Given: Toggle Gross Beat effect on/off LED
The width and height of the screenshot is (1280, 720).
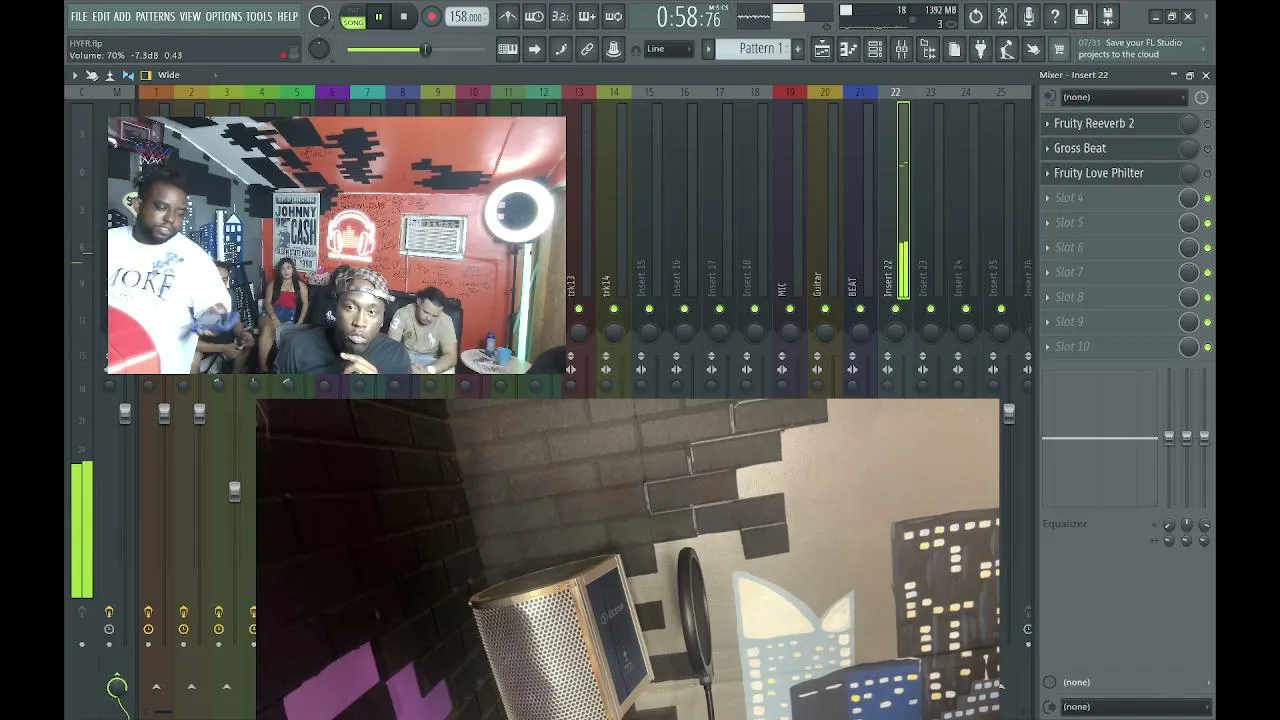Looking at the screenshot, I should (1207, 149).
